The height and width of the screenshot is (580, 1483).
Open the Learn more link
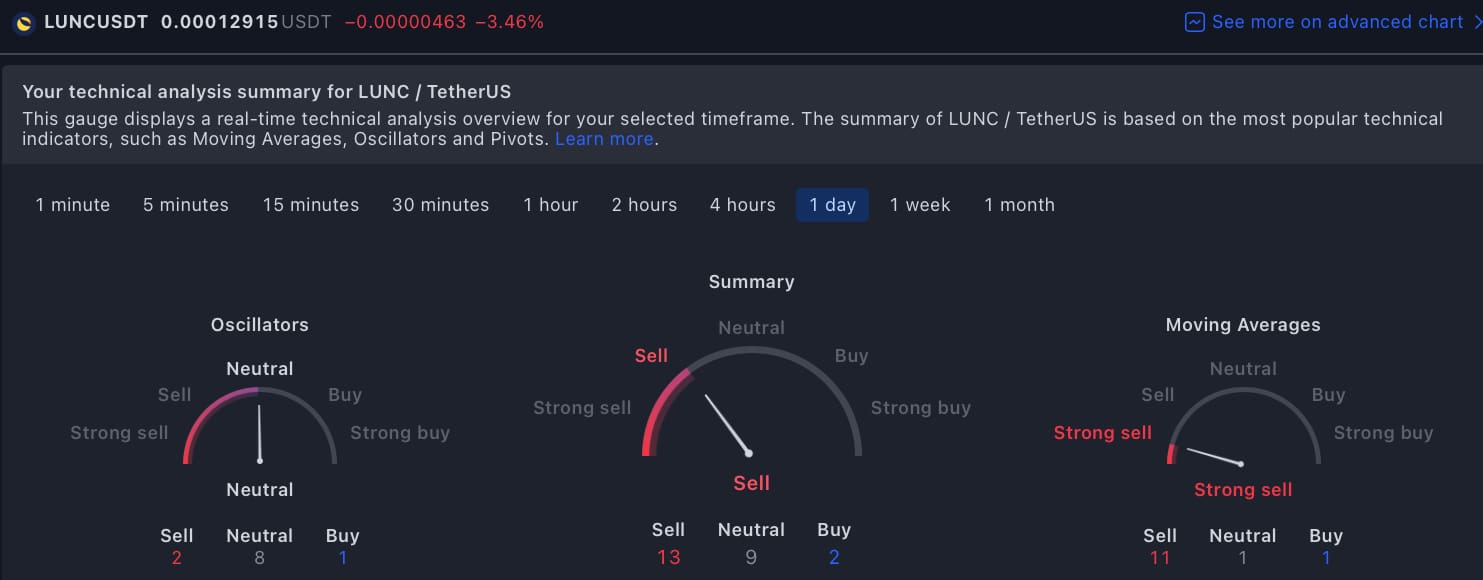(603, 139)
